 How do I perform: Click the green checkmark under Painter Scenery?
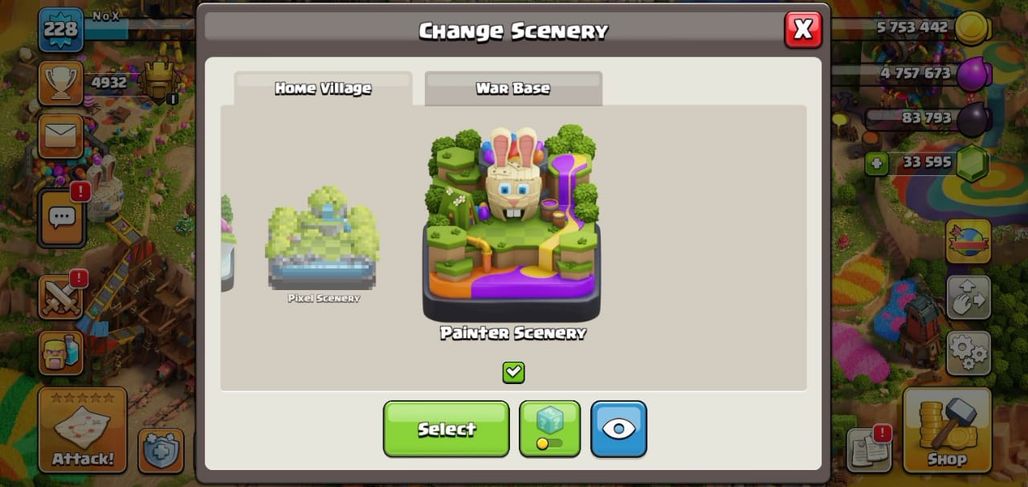pyautogui.click(x=513, y=372)
